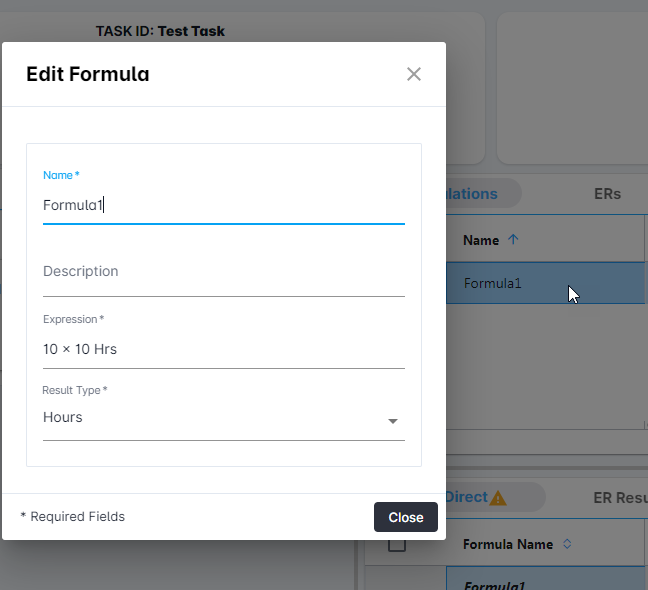Click into the Description field

coord(224,272)
